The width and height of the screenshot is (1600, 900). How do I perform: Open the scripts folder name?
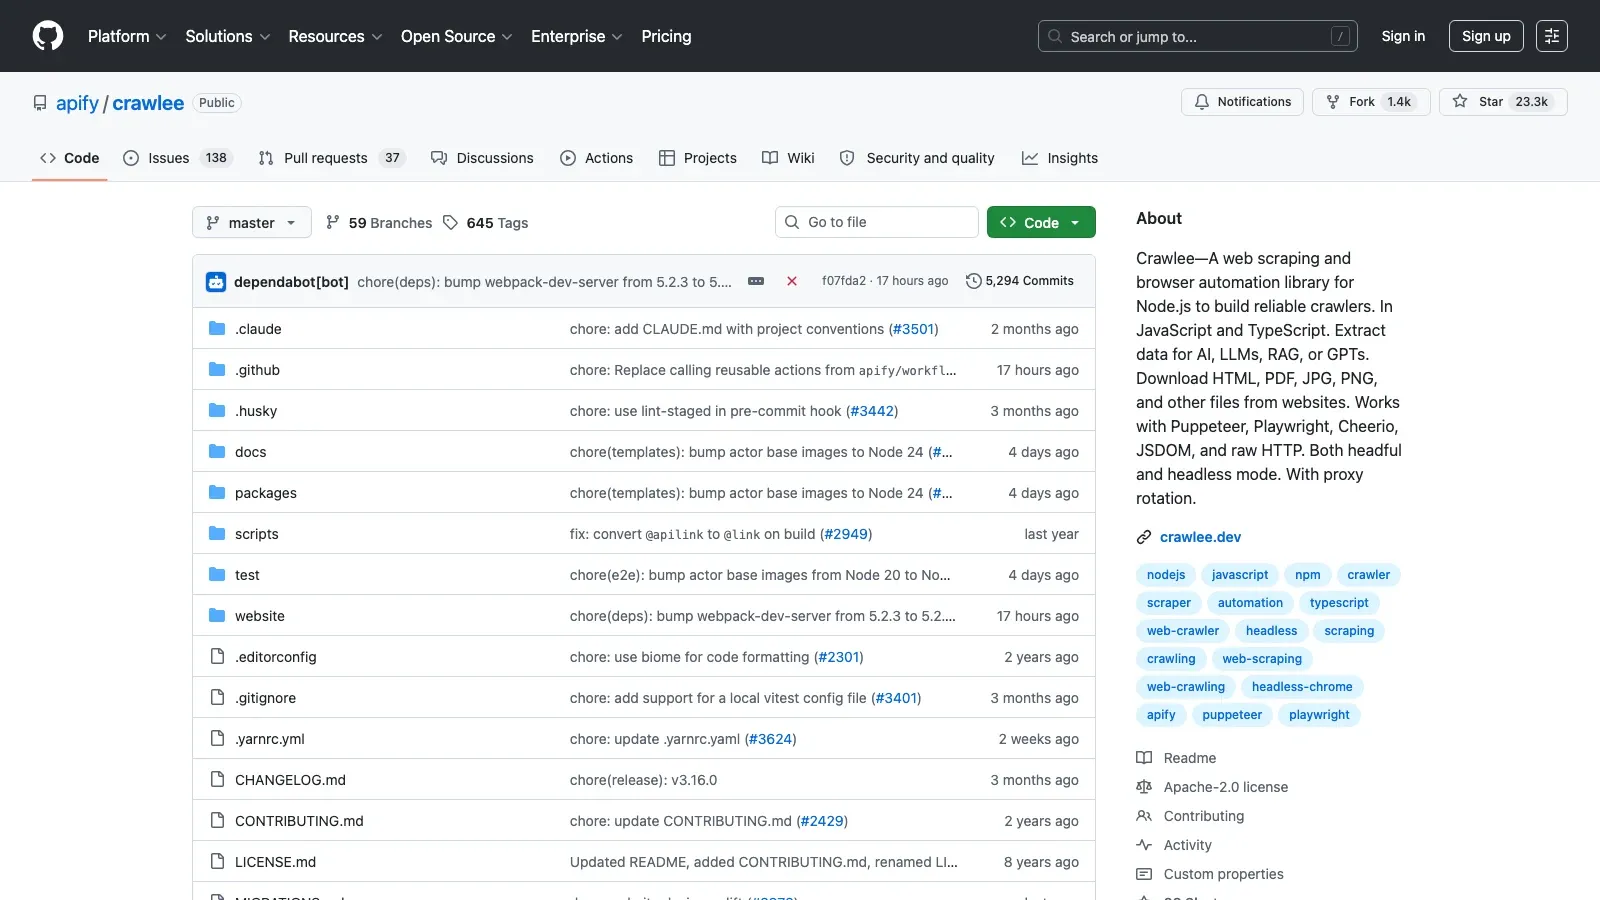coord(257,534)
